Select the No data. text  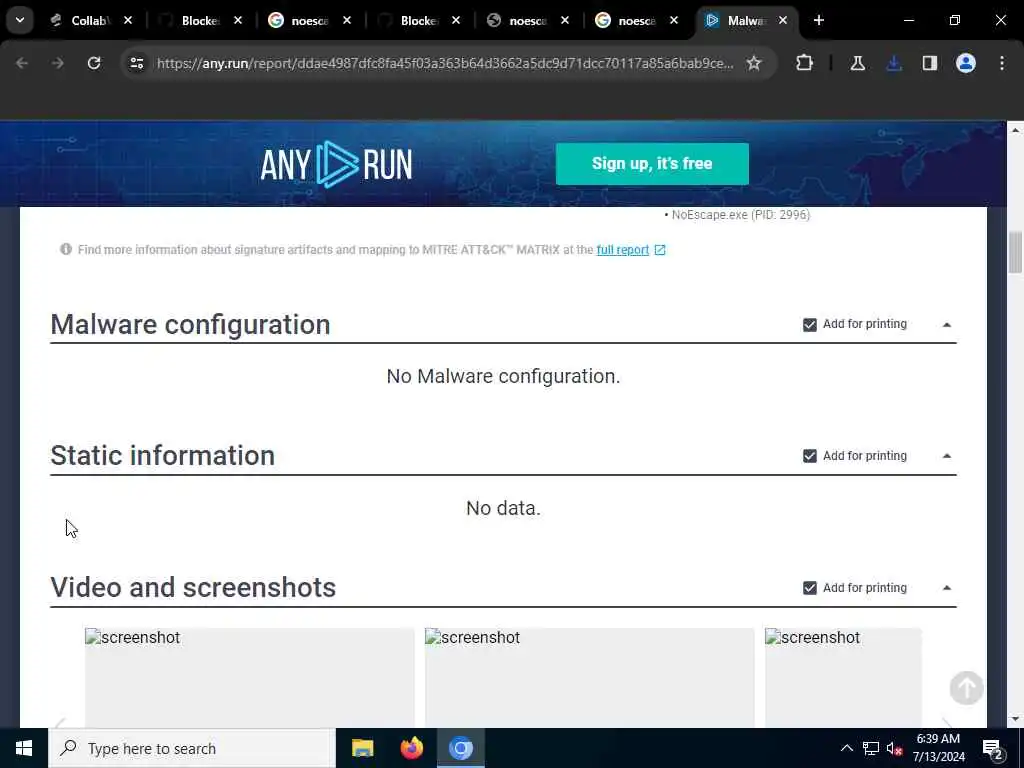coord(504,508)
